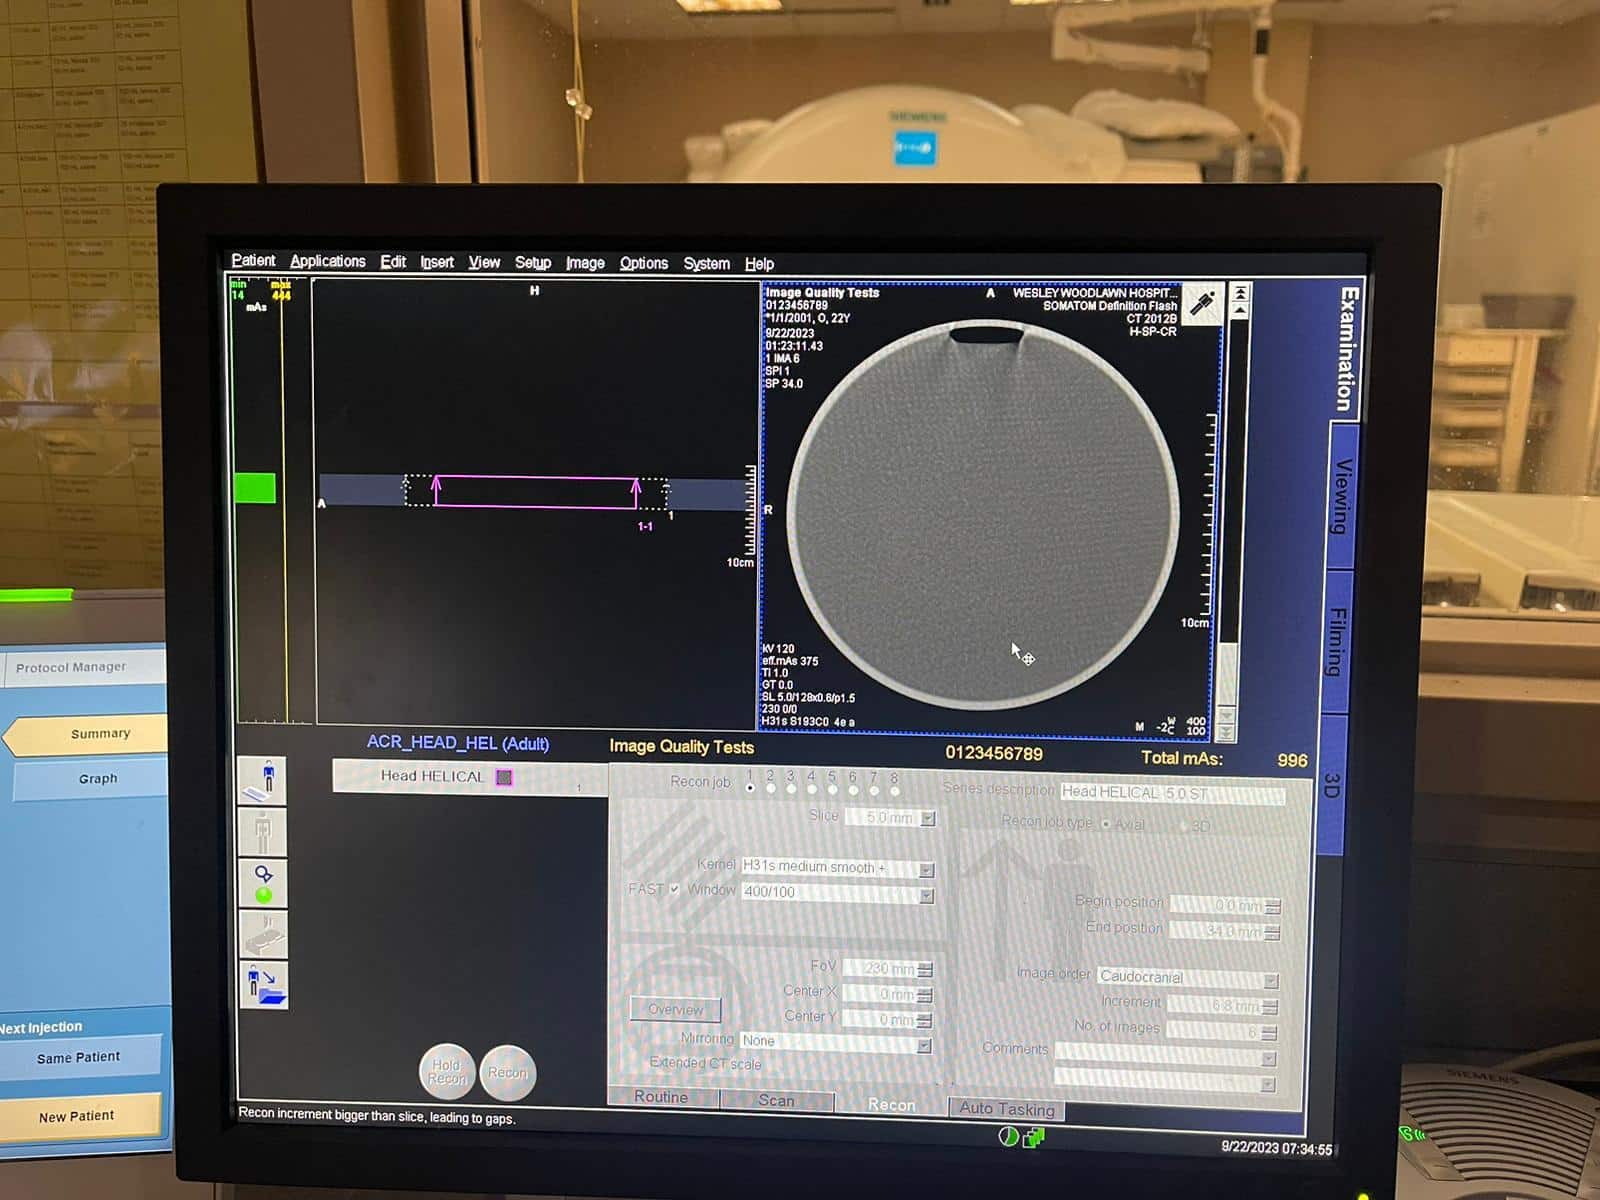Screen dimensions: 1600x1200
Task: Switch to the Scan tab
Action: pyautogui.click(x=776, y=1100)
